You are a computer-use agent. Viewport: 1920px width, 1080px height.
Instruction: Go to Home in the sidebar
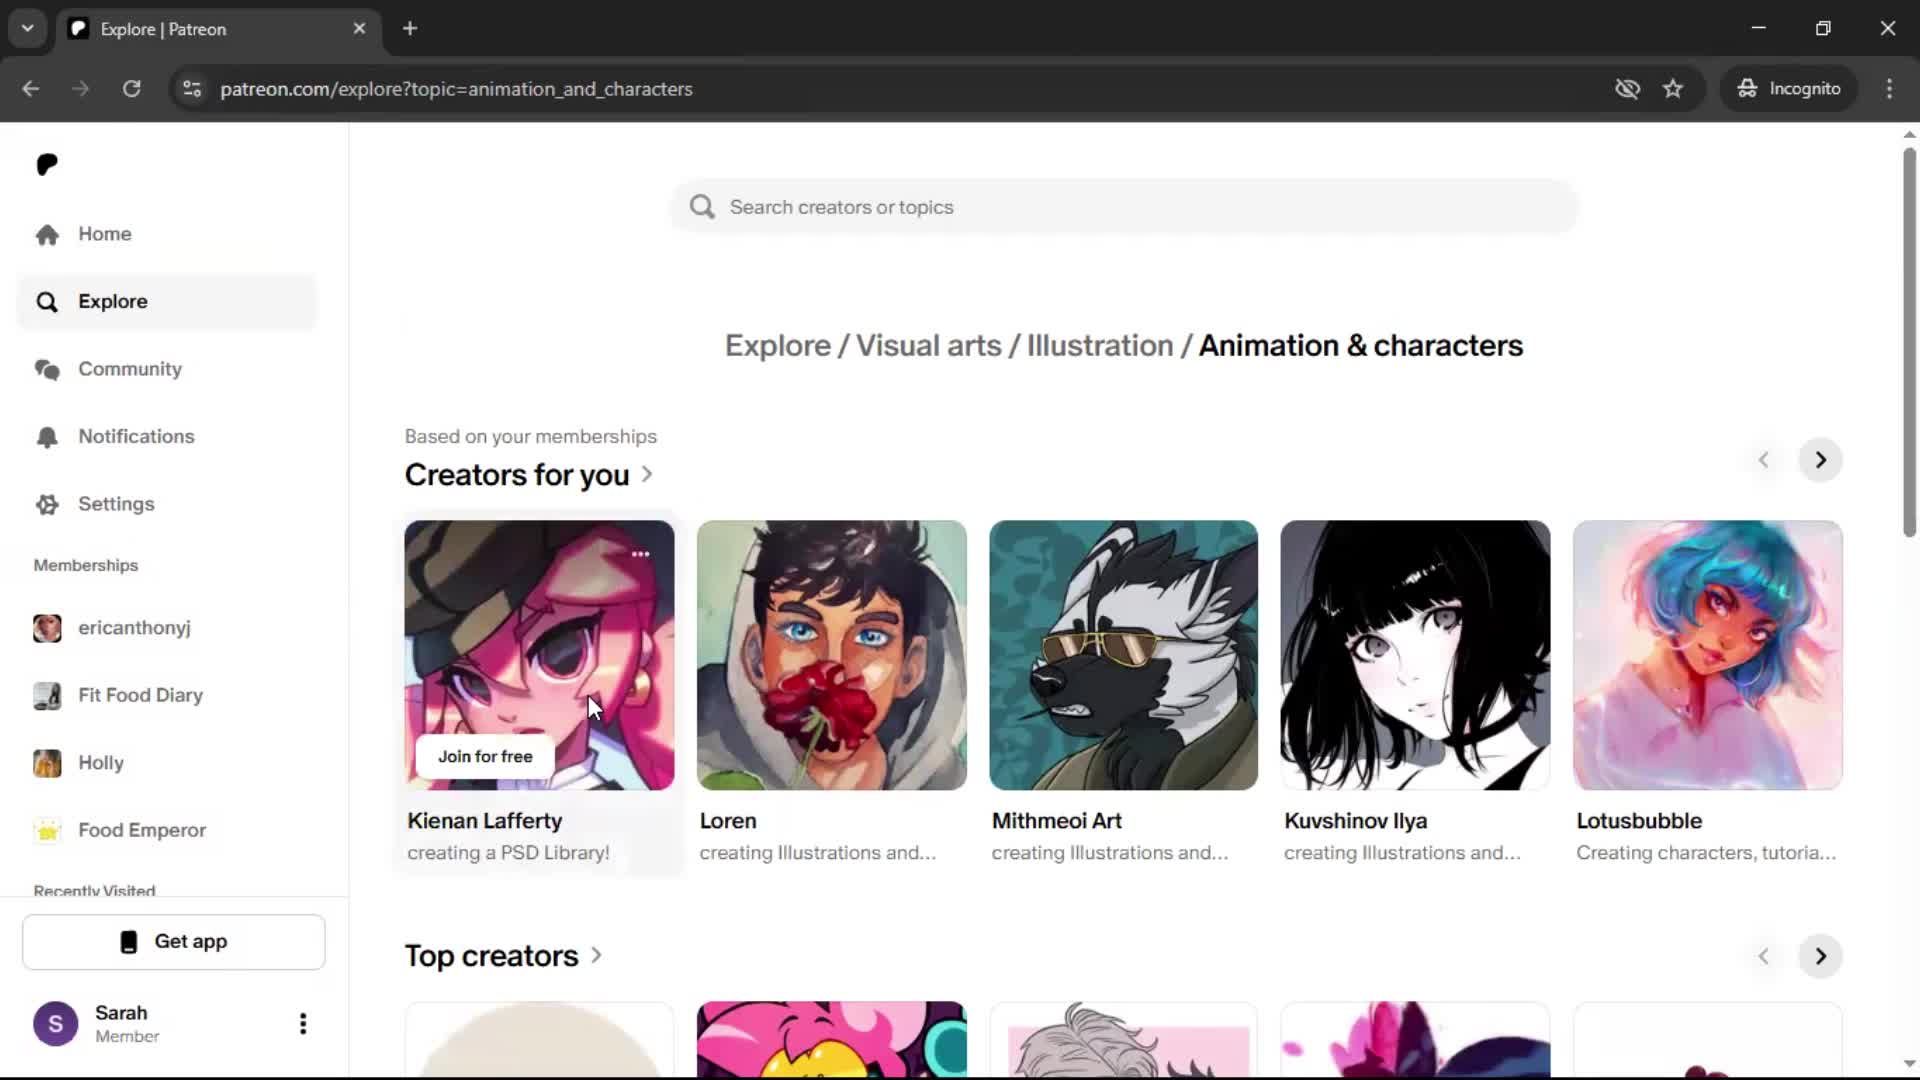pos(166,234)
